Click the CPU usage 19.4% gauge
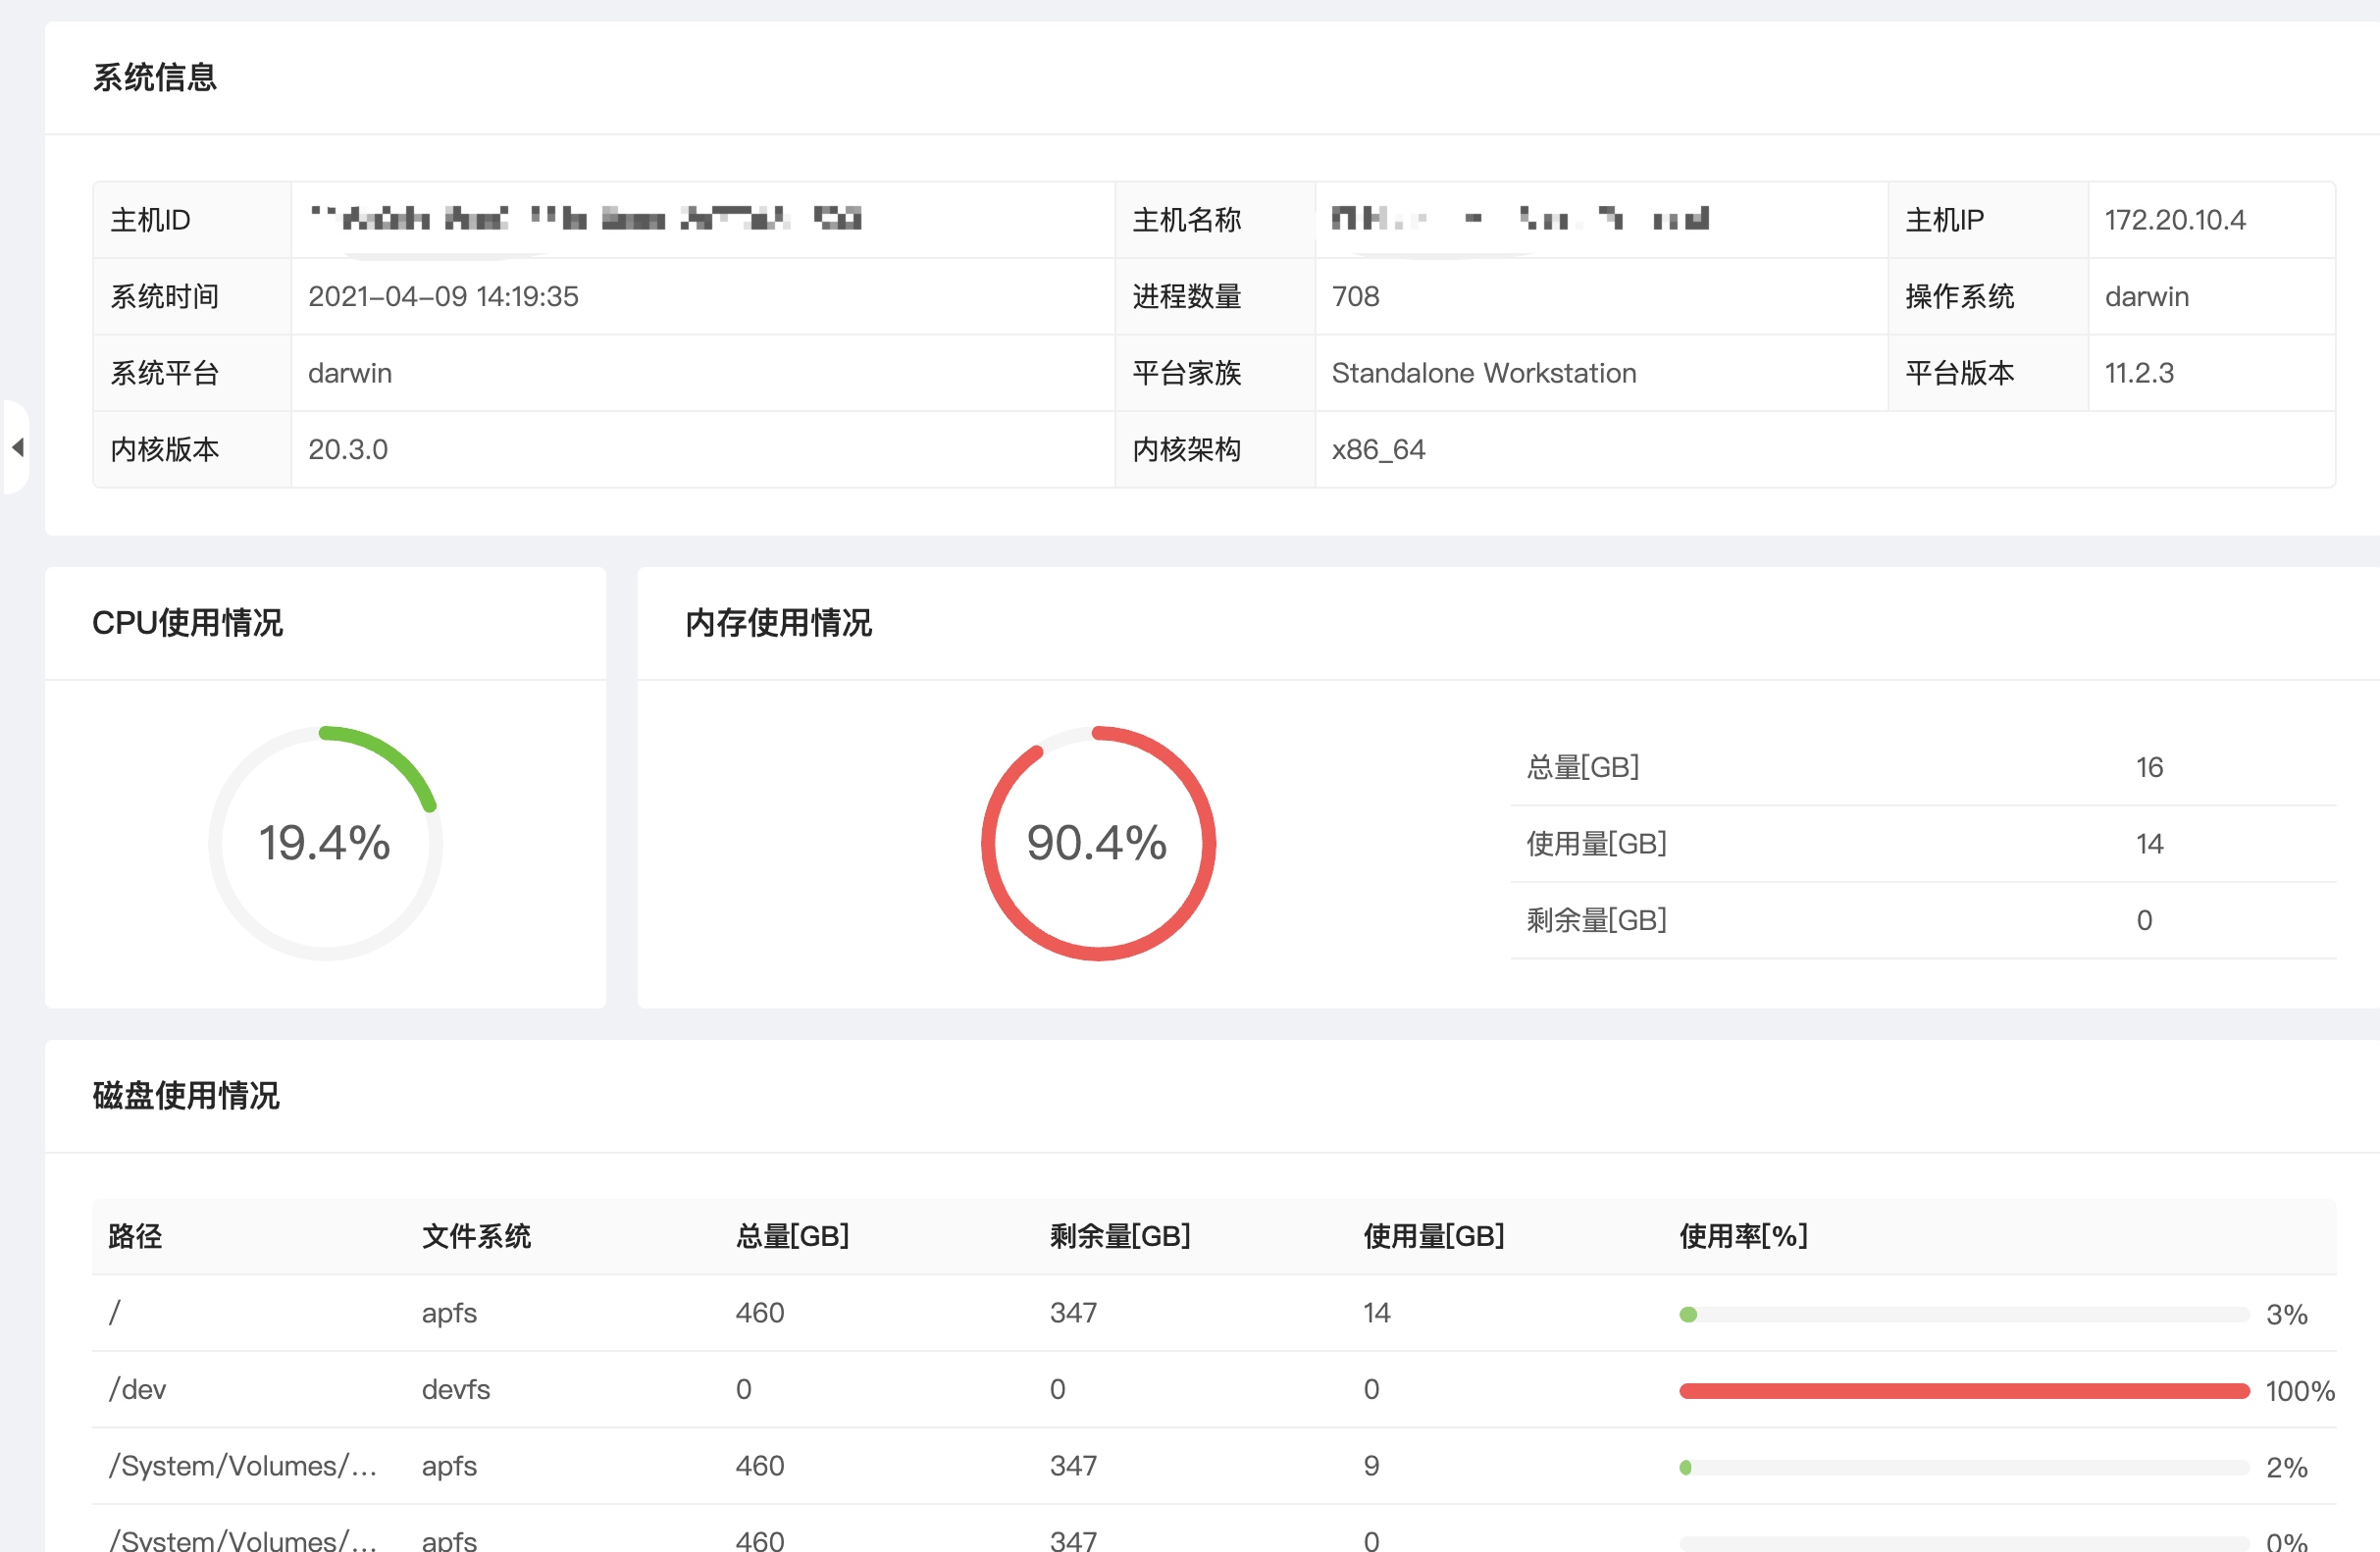This screenshot has width=2380, height=1552. [325, 843]
